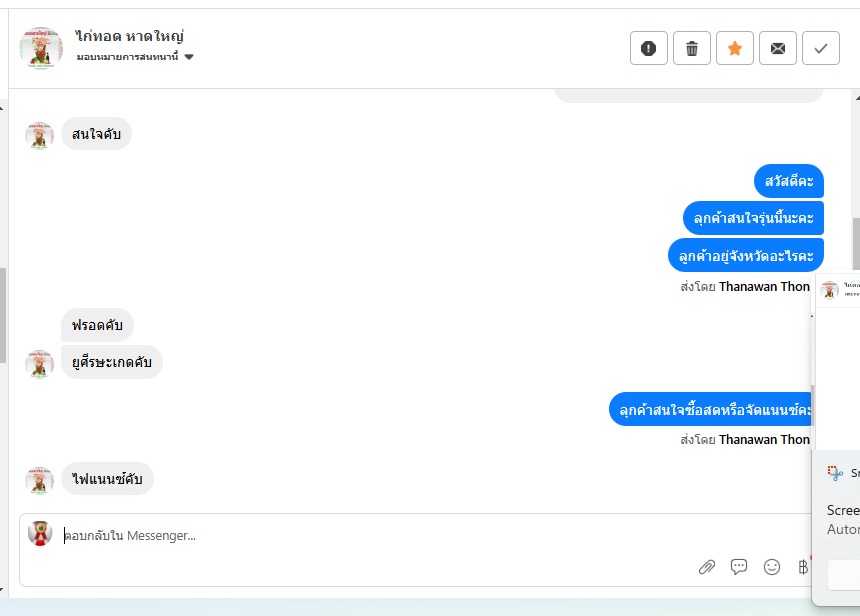Image resolution: width=860 pixels, height=616 pixels.
Task: Click the สนใจคับ message bubble
Action: [x=97, y=134]
